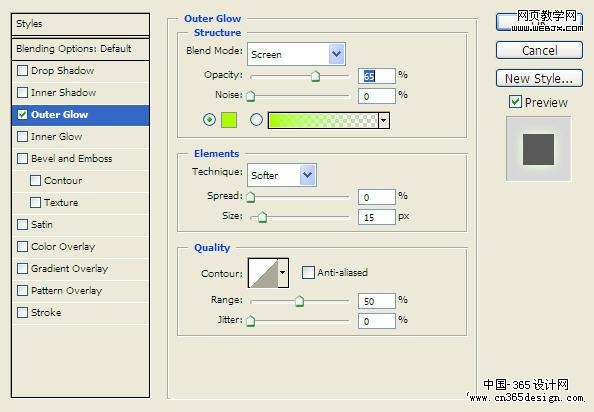This screenshot has width=594, height=412.
Task: Open the Contour curve thumbnail picker
Action: click(263, 273)
